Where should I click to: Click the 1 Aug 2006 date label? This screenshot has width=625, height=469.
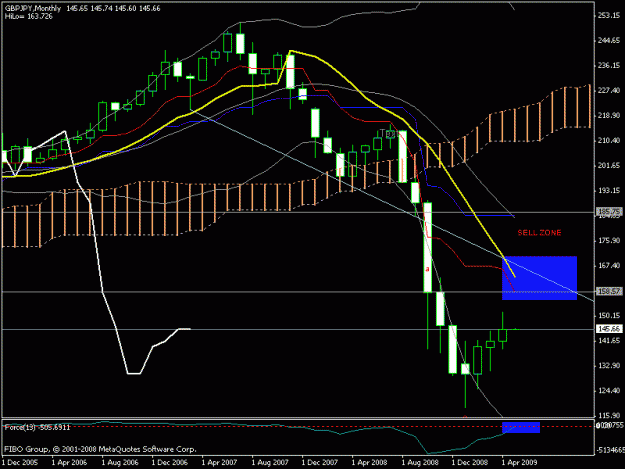120,463
